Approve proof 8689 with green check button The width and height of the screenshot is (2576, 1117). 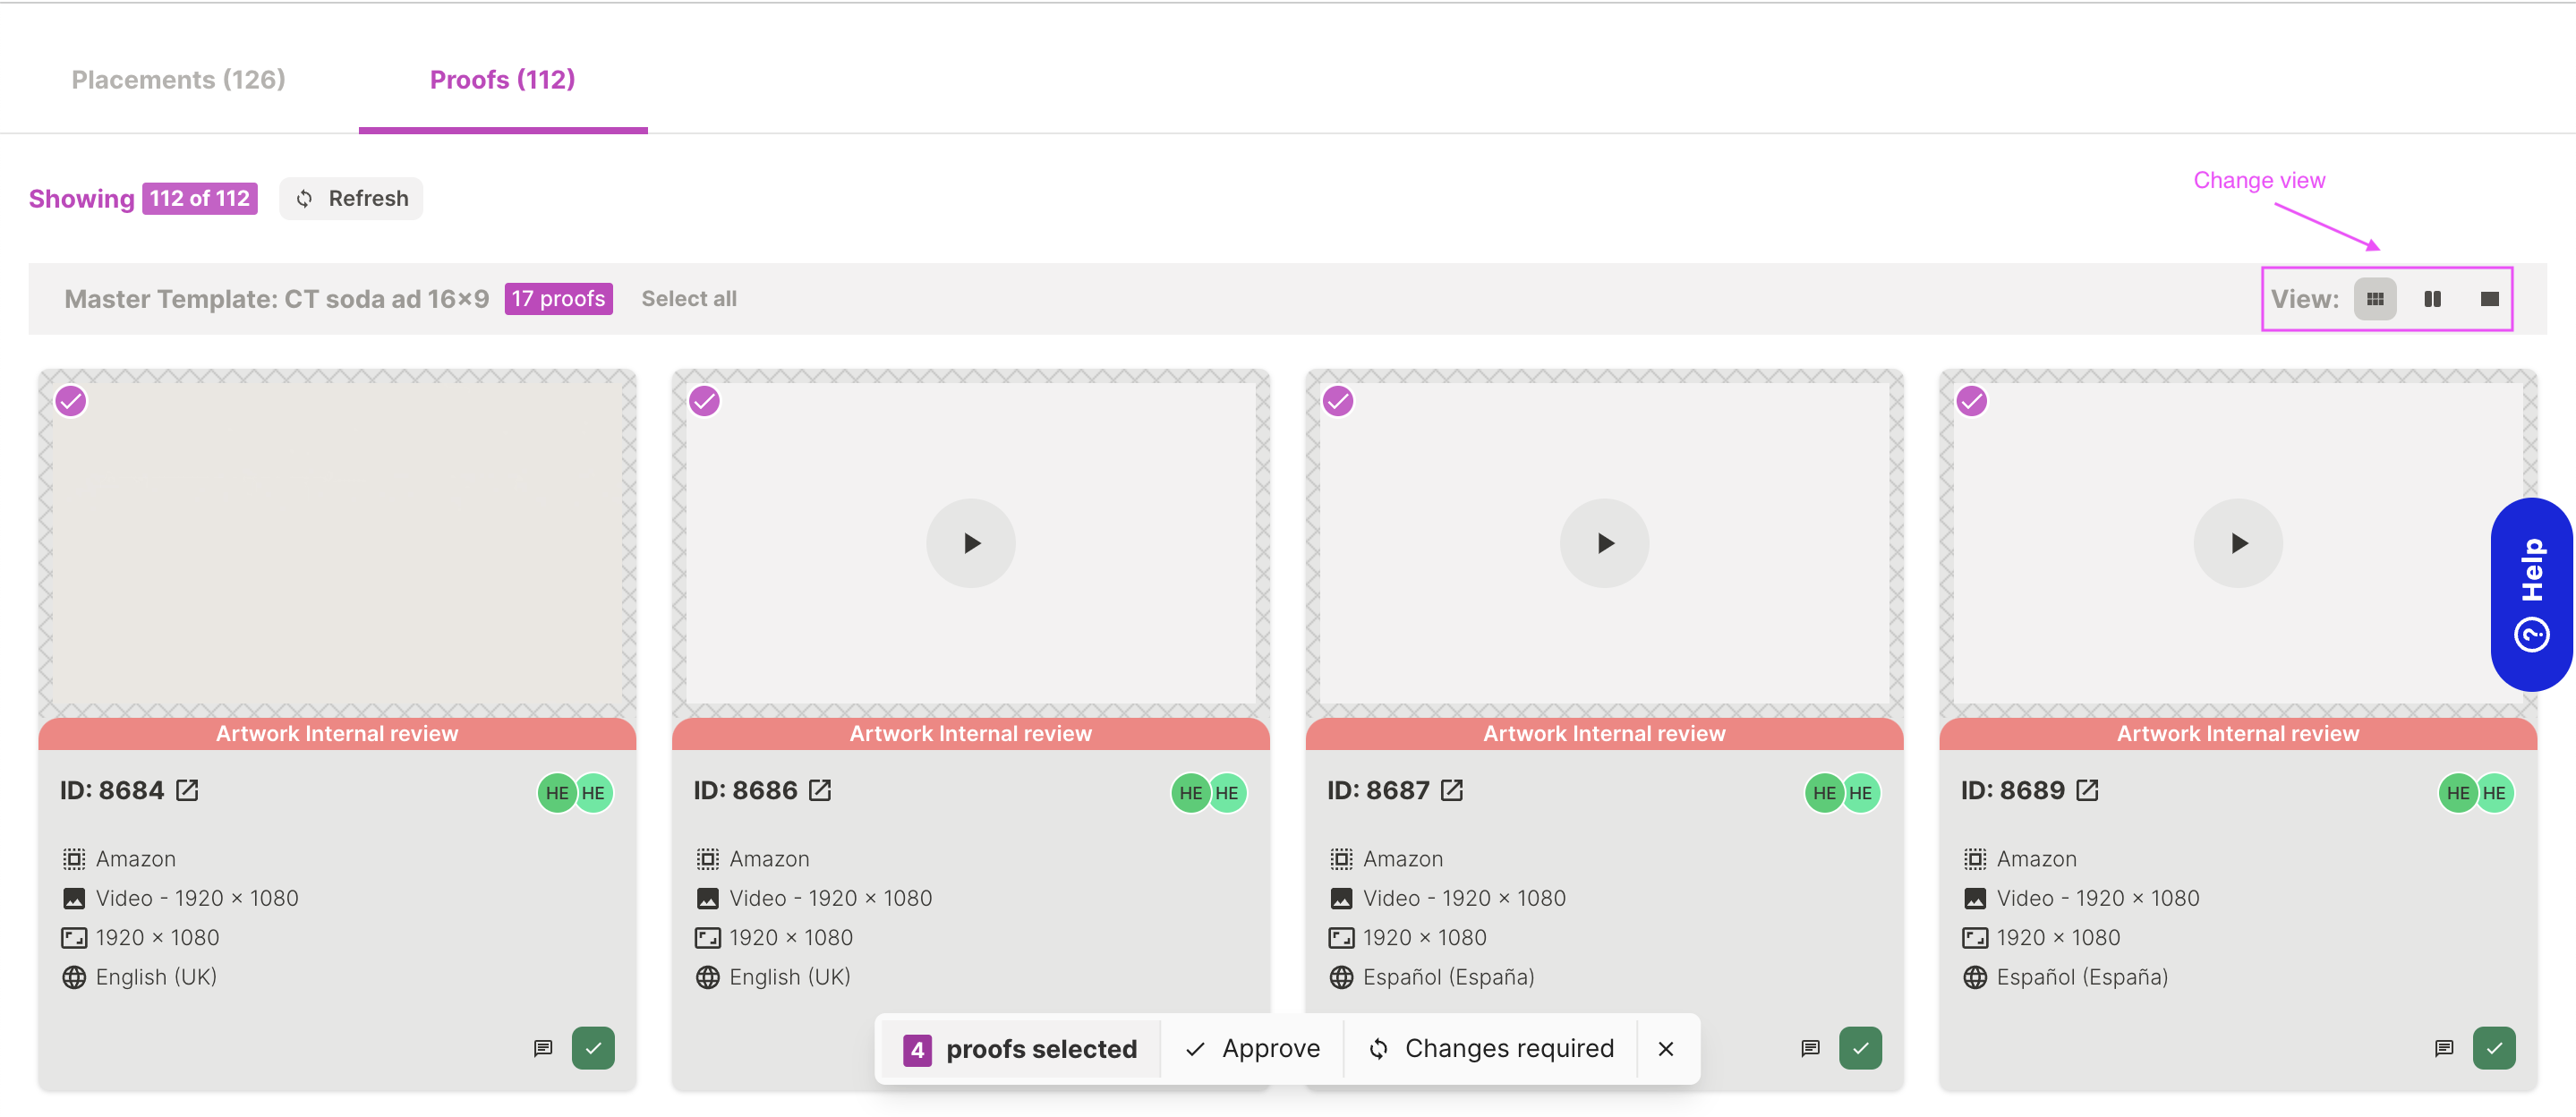(x=2494, y=1048)
